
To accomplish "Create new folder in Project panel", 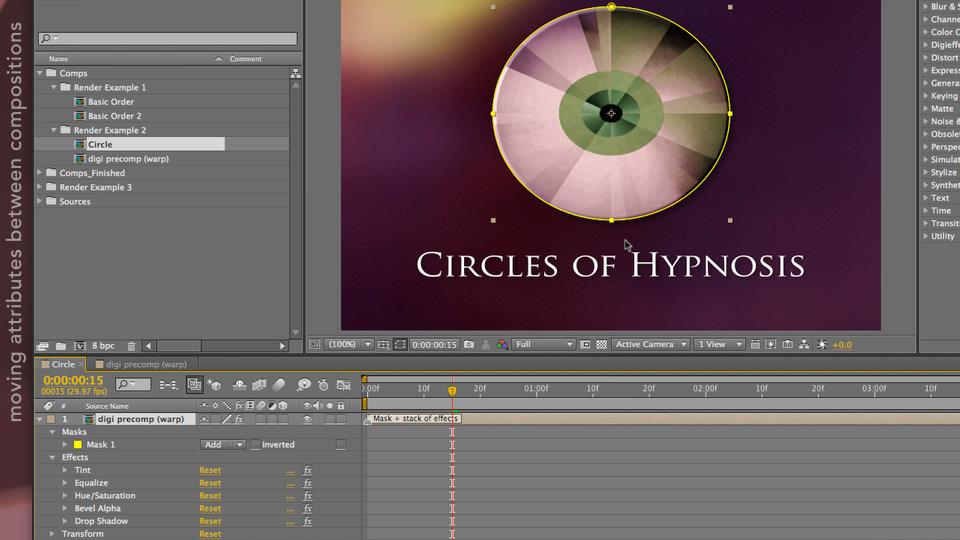I will [61, 346].
